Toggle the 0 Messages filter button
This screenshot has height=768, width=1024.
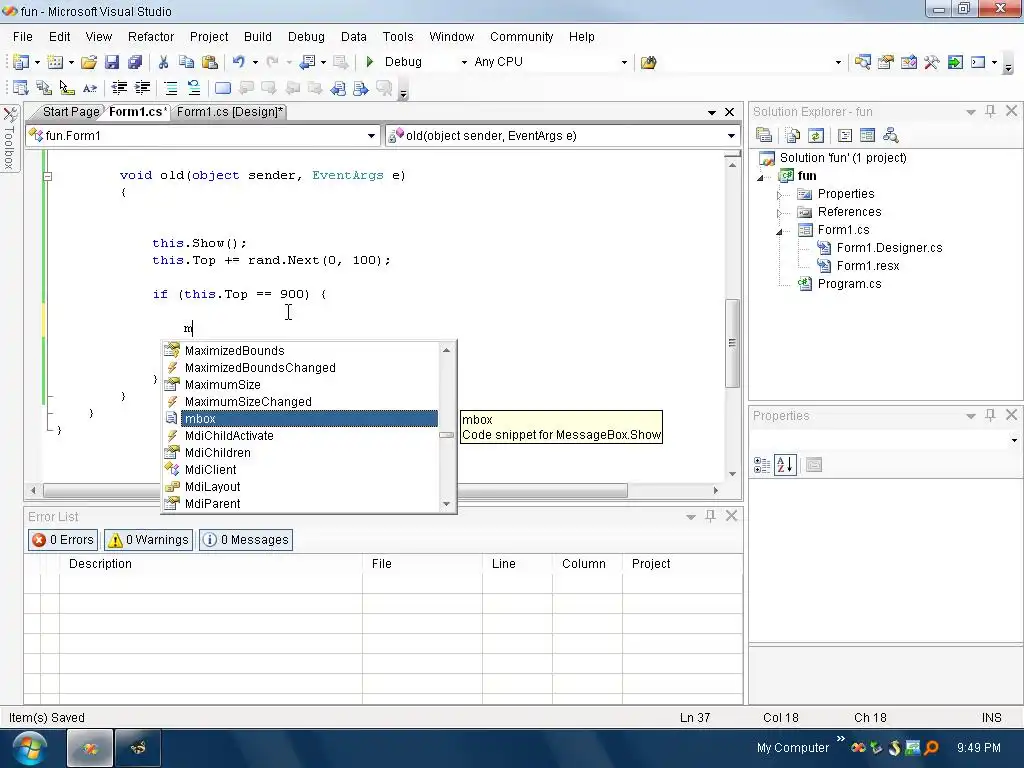246,539
